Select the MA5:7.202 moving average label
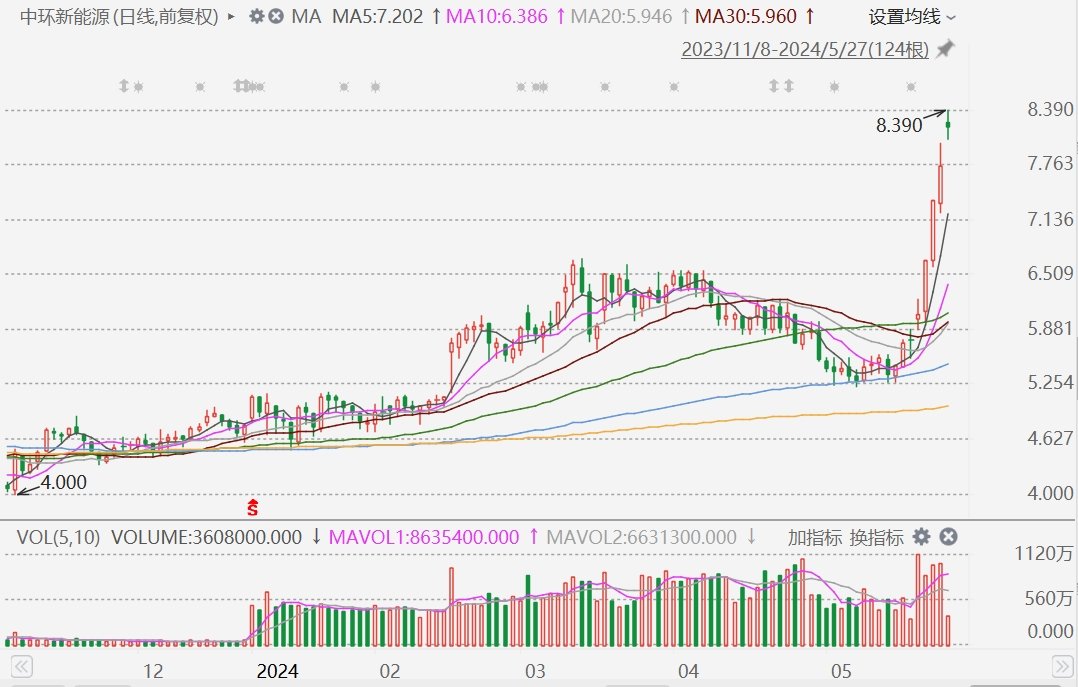 (x=377, y=17)
